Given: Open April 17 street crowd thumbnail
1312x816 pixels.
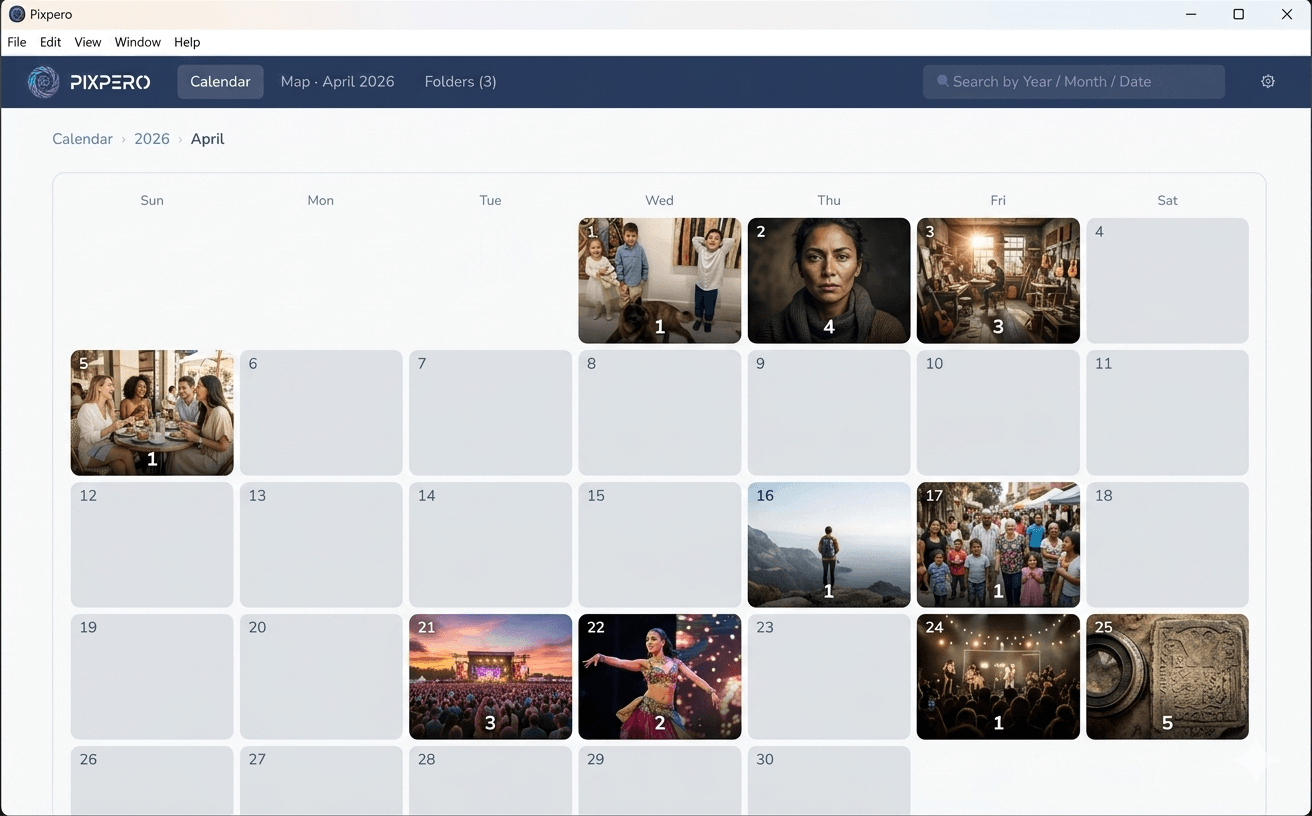Looking at the screenshot, I should (x=998, y=545).
